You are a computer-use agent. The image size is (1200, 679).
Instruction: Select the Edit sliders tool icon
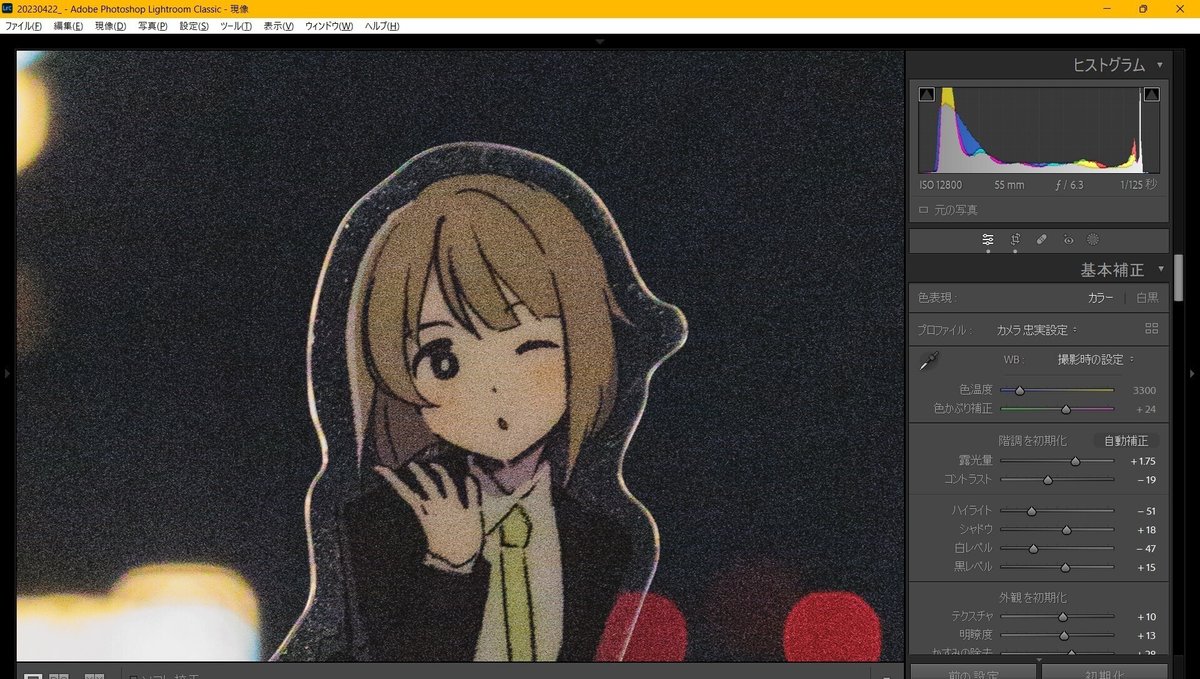988,240
